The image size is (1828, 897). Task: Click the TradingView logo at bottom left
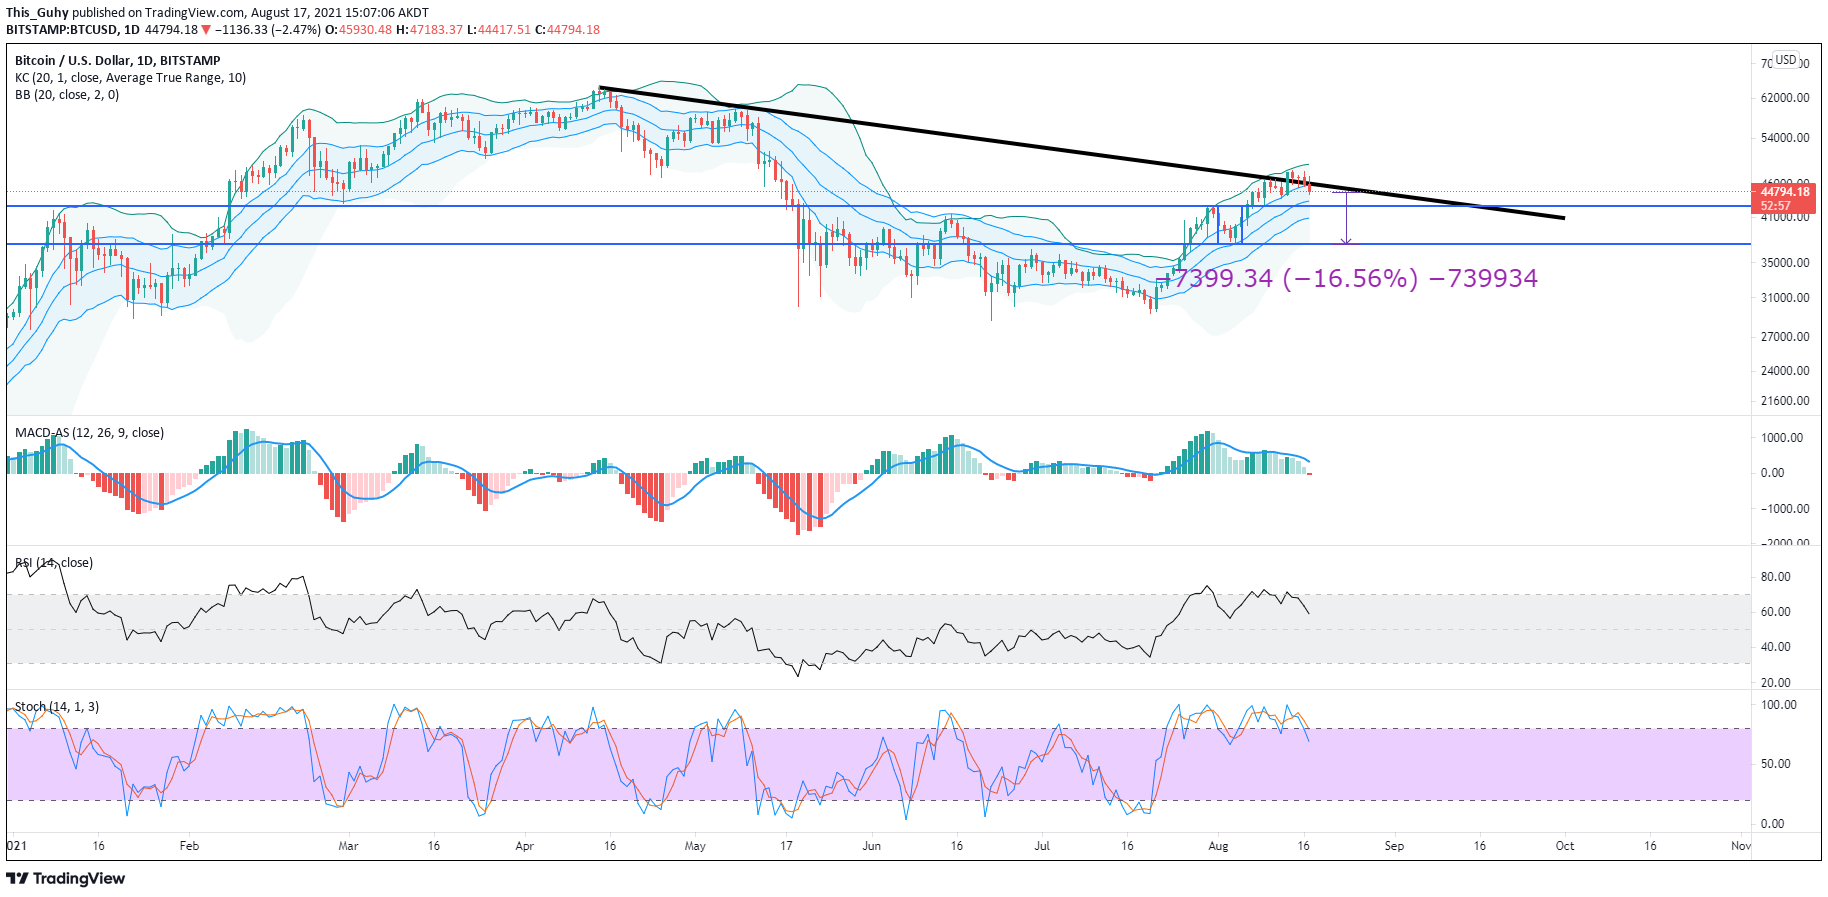point(66,878)
